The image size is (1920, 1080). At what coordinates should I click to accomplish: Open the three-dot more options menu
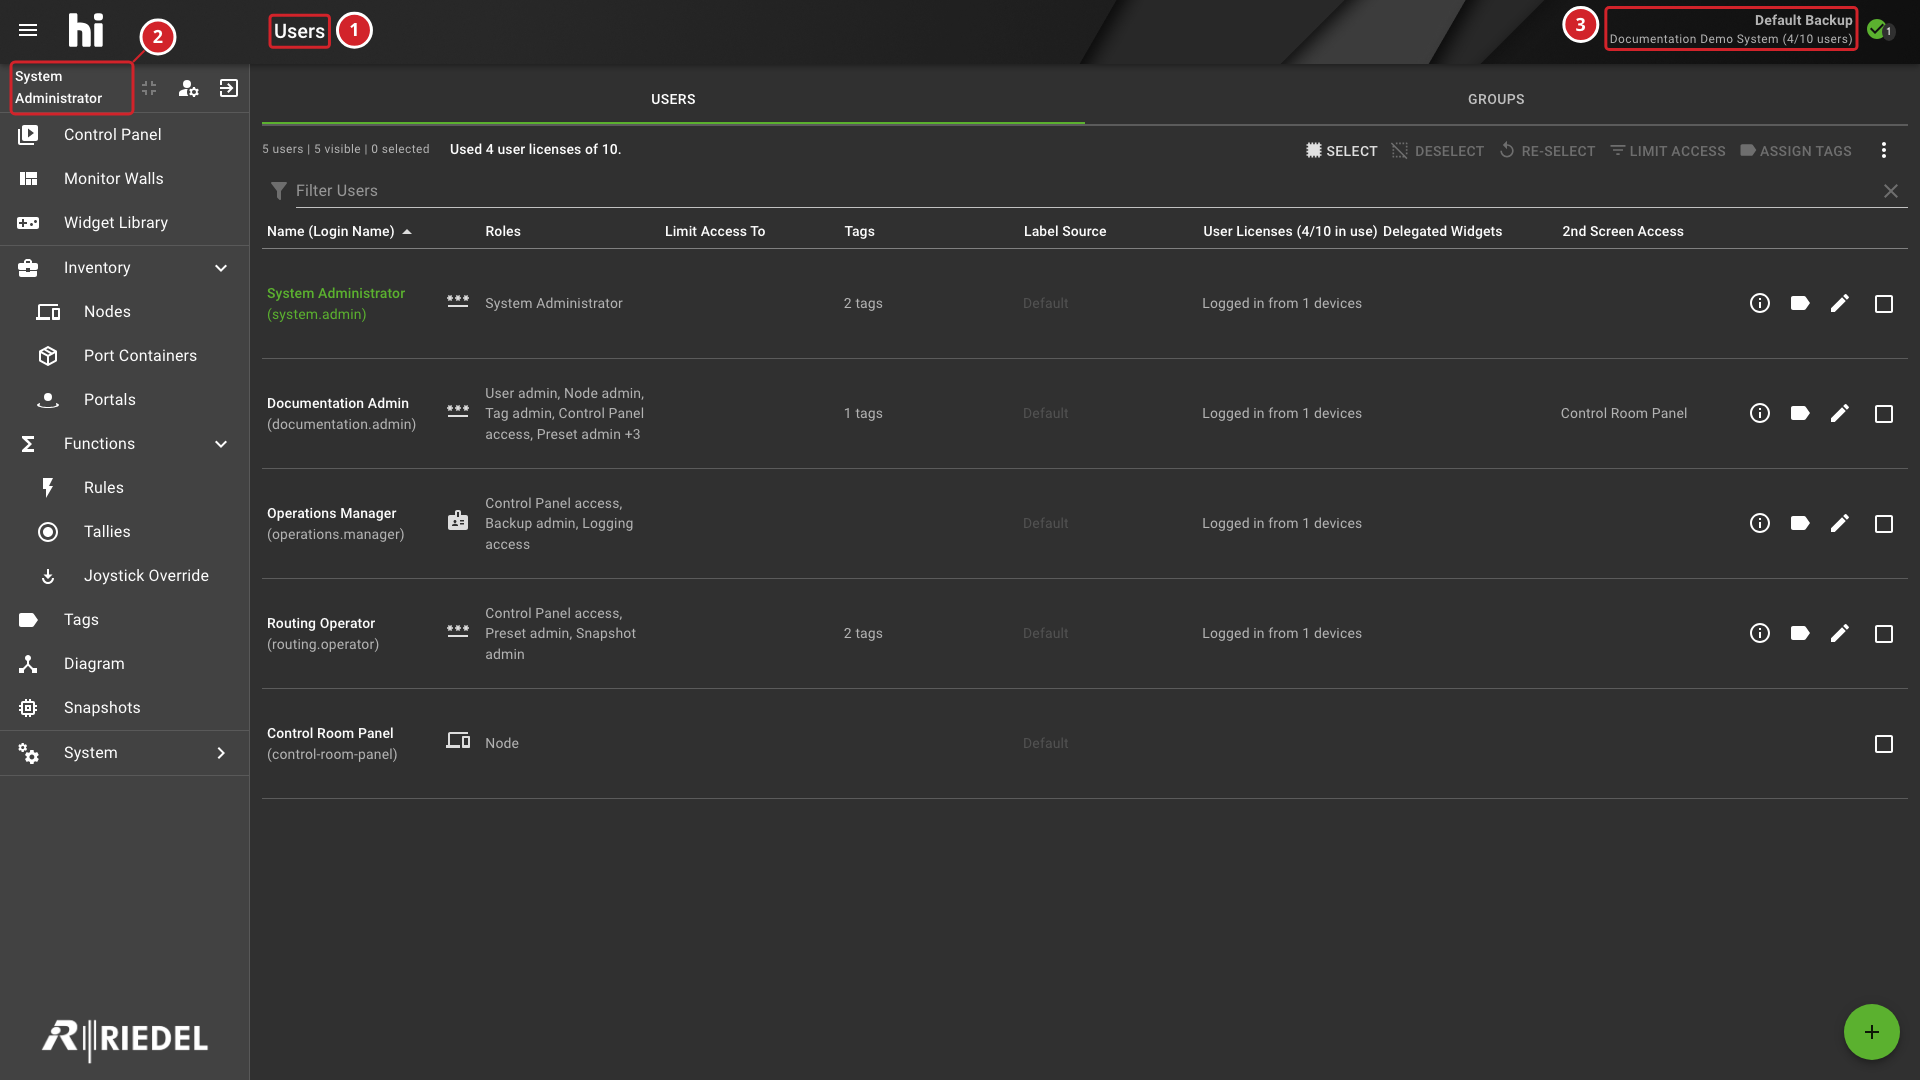click(1883, 150)
